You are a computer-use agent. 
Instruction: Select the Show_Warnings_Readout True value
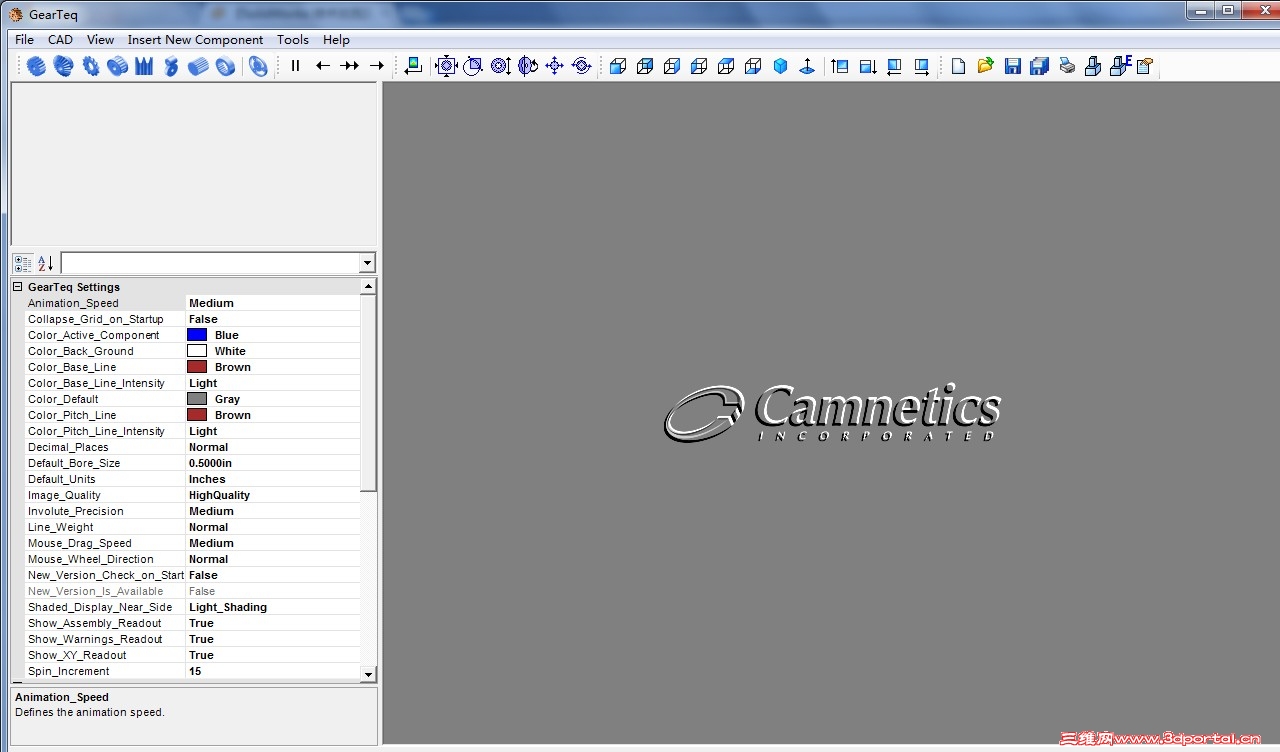point(272,639)
